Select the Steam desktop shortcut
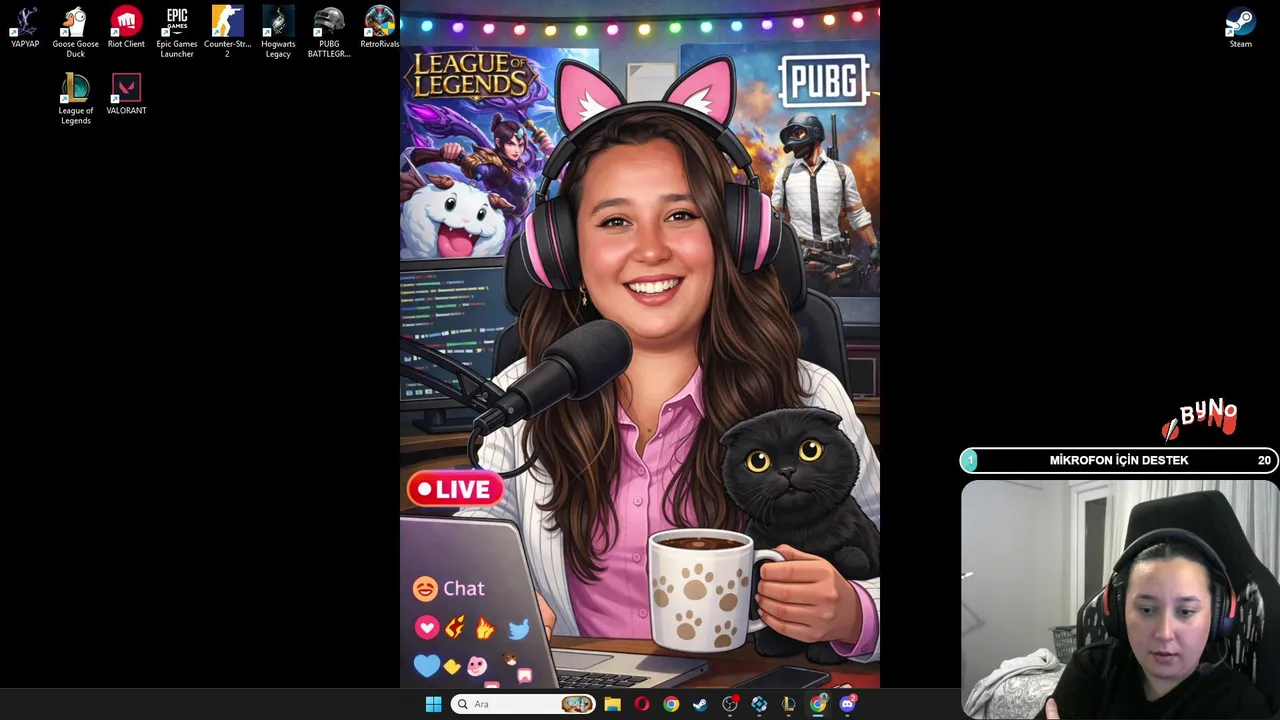1280x720 pixels. (x=1240, y=28)
